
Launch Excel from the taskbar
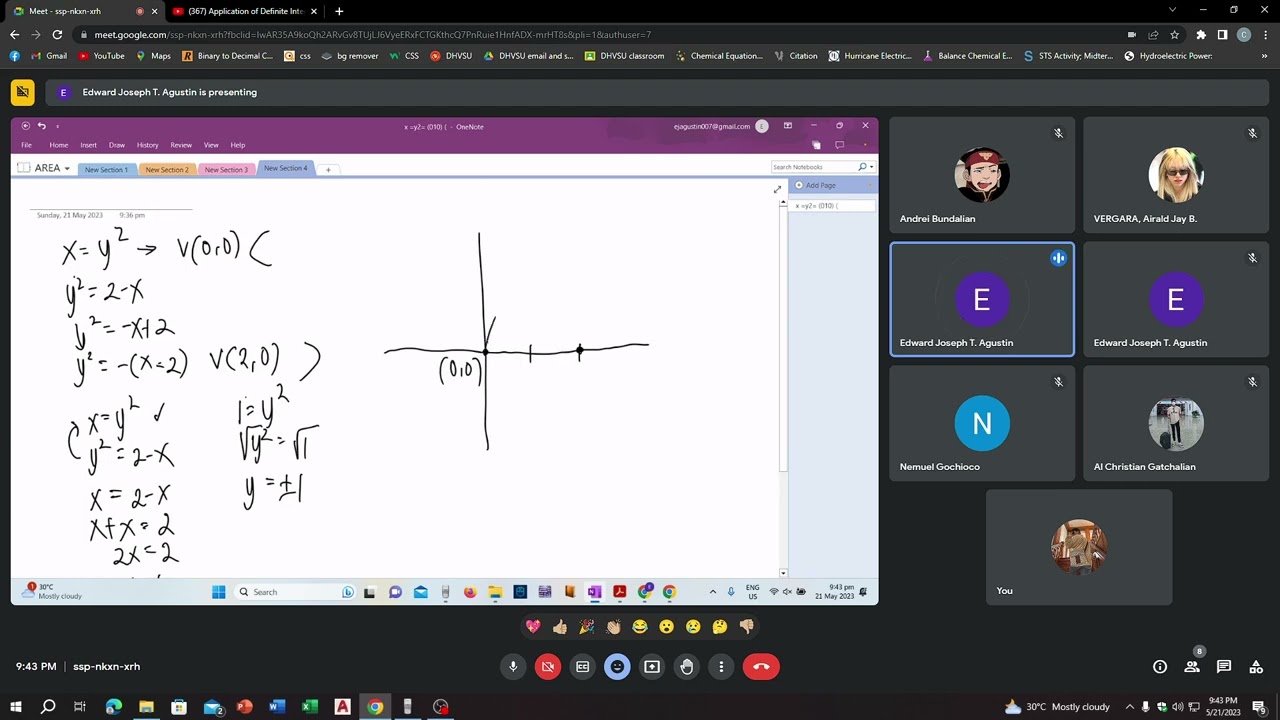pyautogui.click(x=310, y=707)
